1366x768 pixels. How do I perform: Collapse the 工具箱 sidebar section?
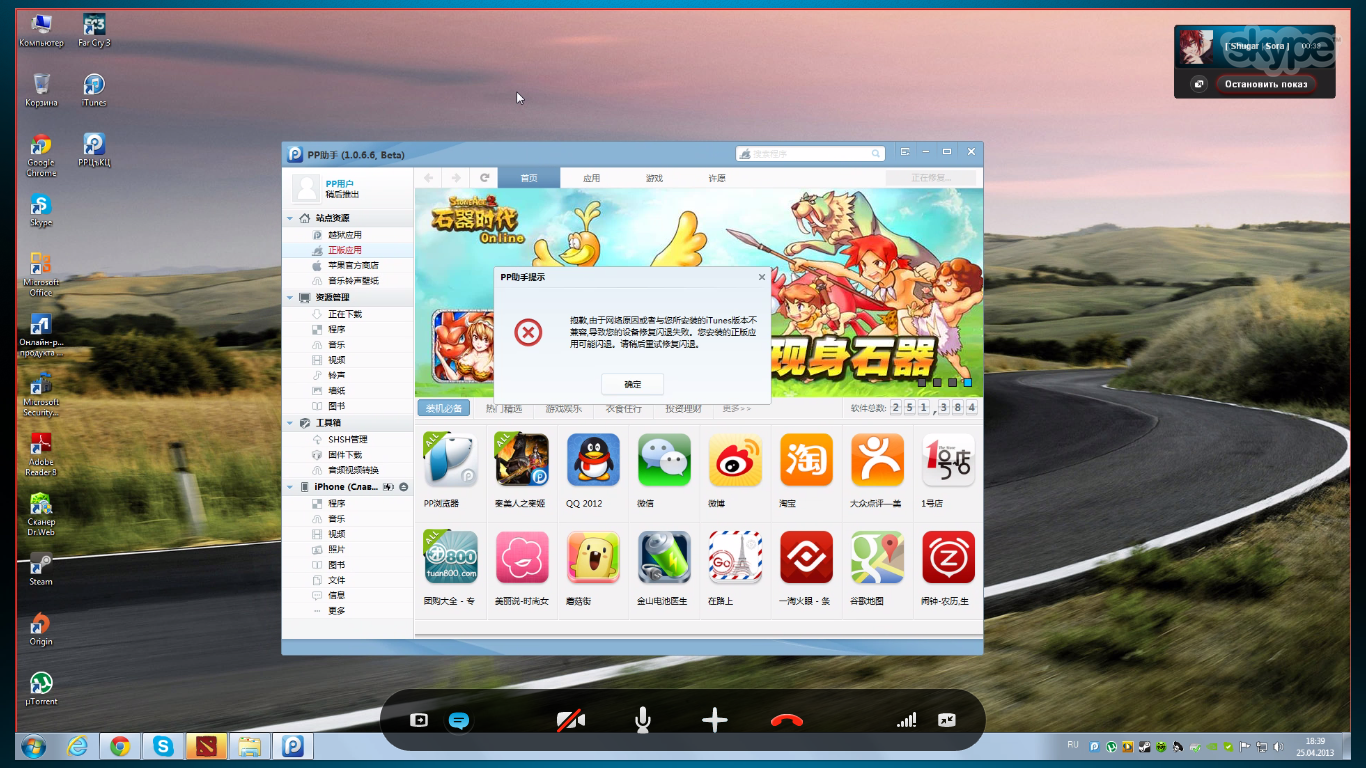(x=291, y=423)
